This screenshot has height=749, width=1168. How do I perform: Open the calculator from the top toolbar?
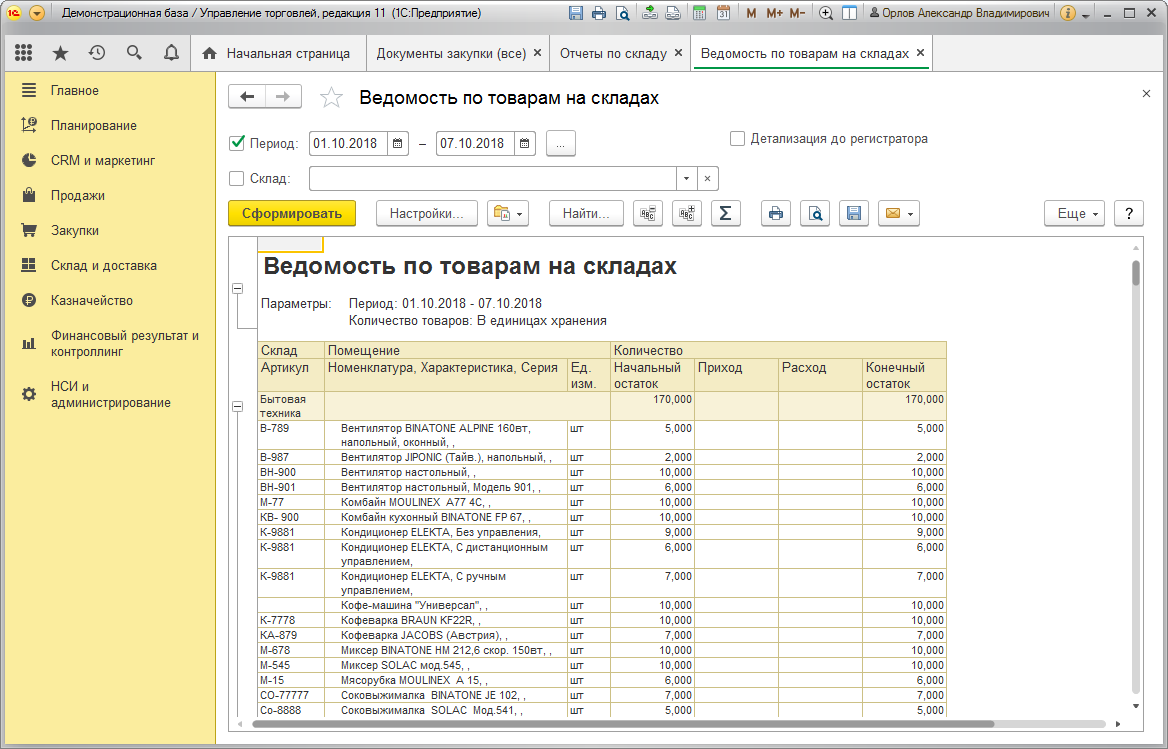[699, 12]
